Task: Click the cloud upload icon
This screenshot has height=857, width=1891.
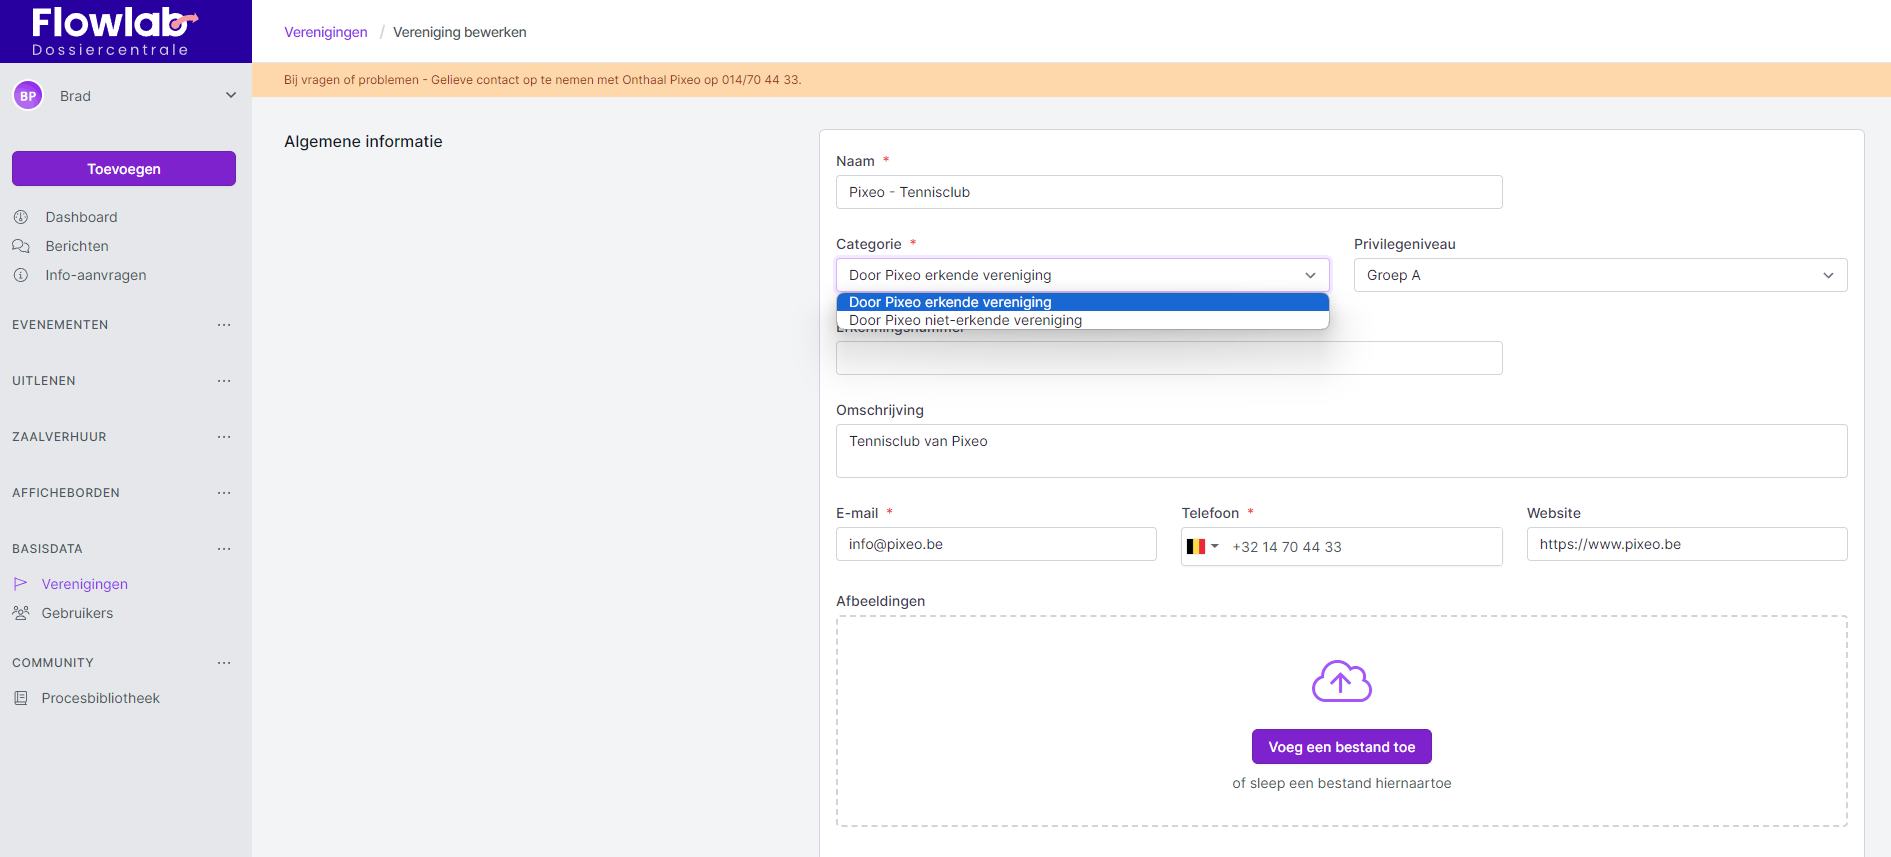Action: click(1341, 682)
